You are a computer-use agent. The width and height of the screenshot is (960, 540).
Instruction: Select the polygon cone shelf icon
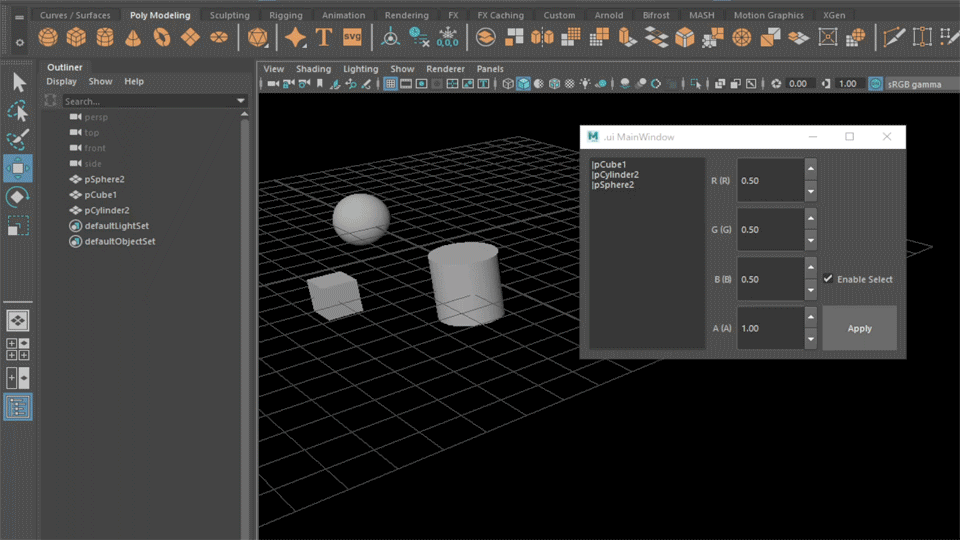(x=133, y=38)
